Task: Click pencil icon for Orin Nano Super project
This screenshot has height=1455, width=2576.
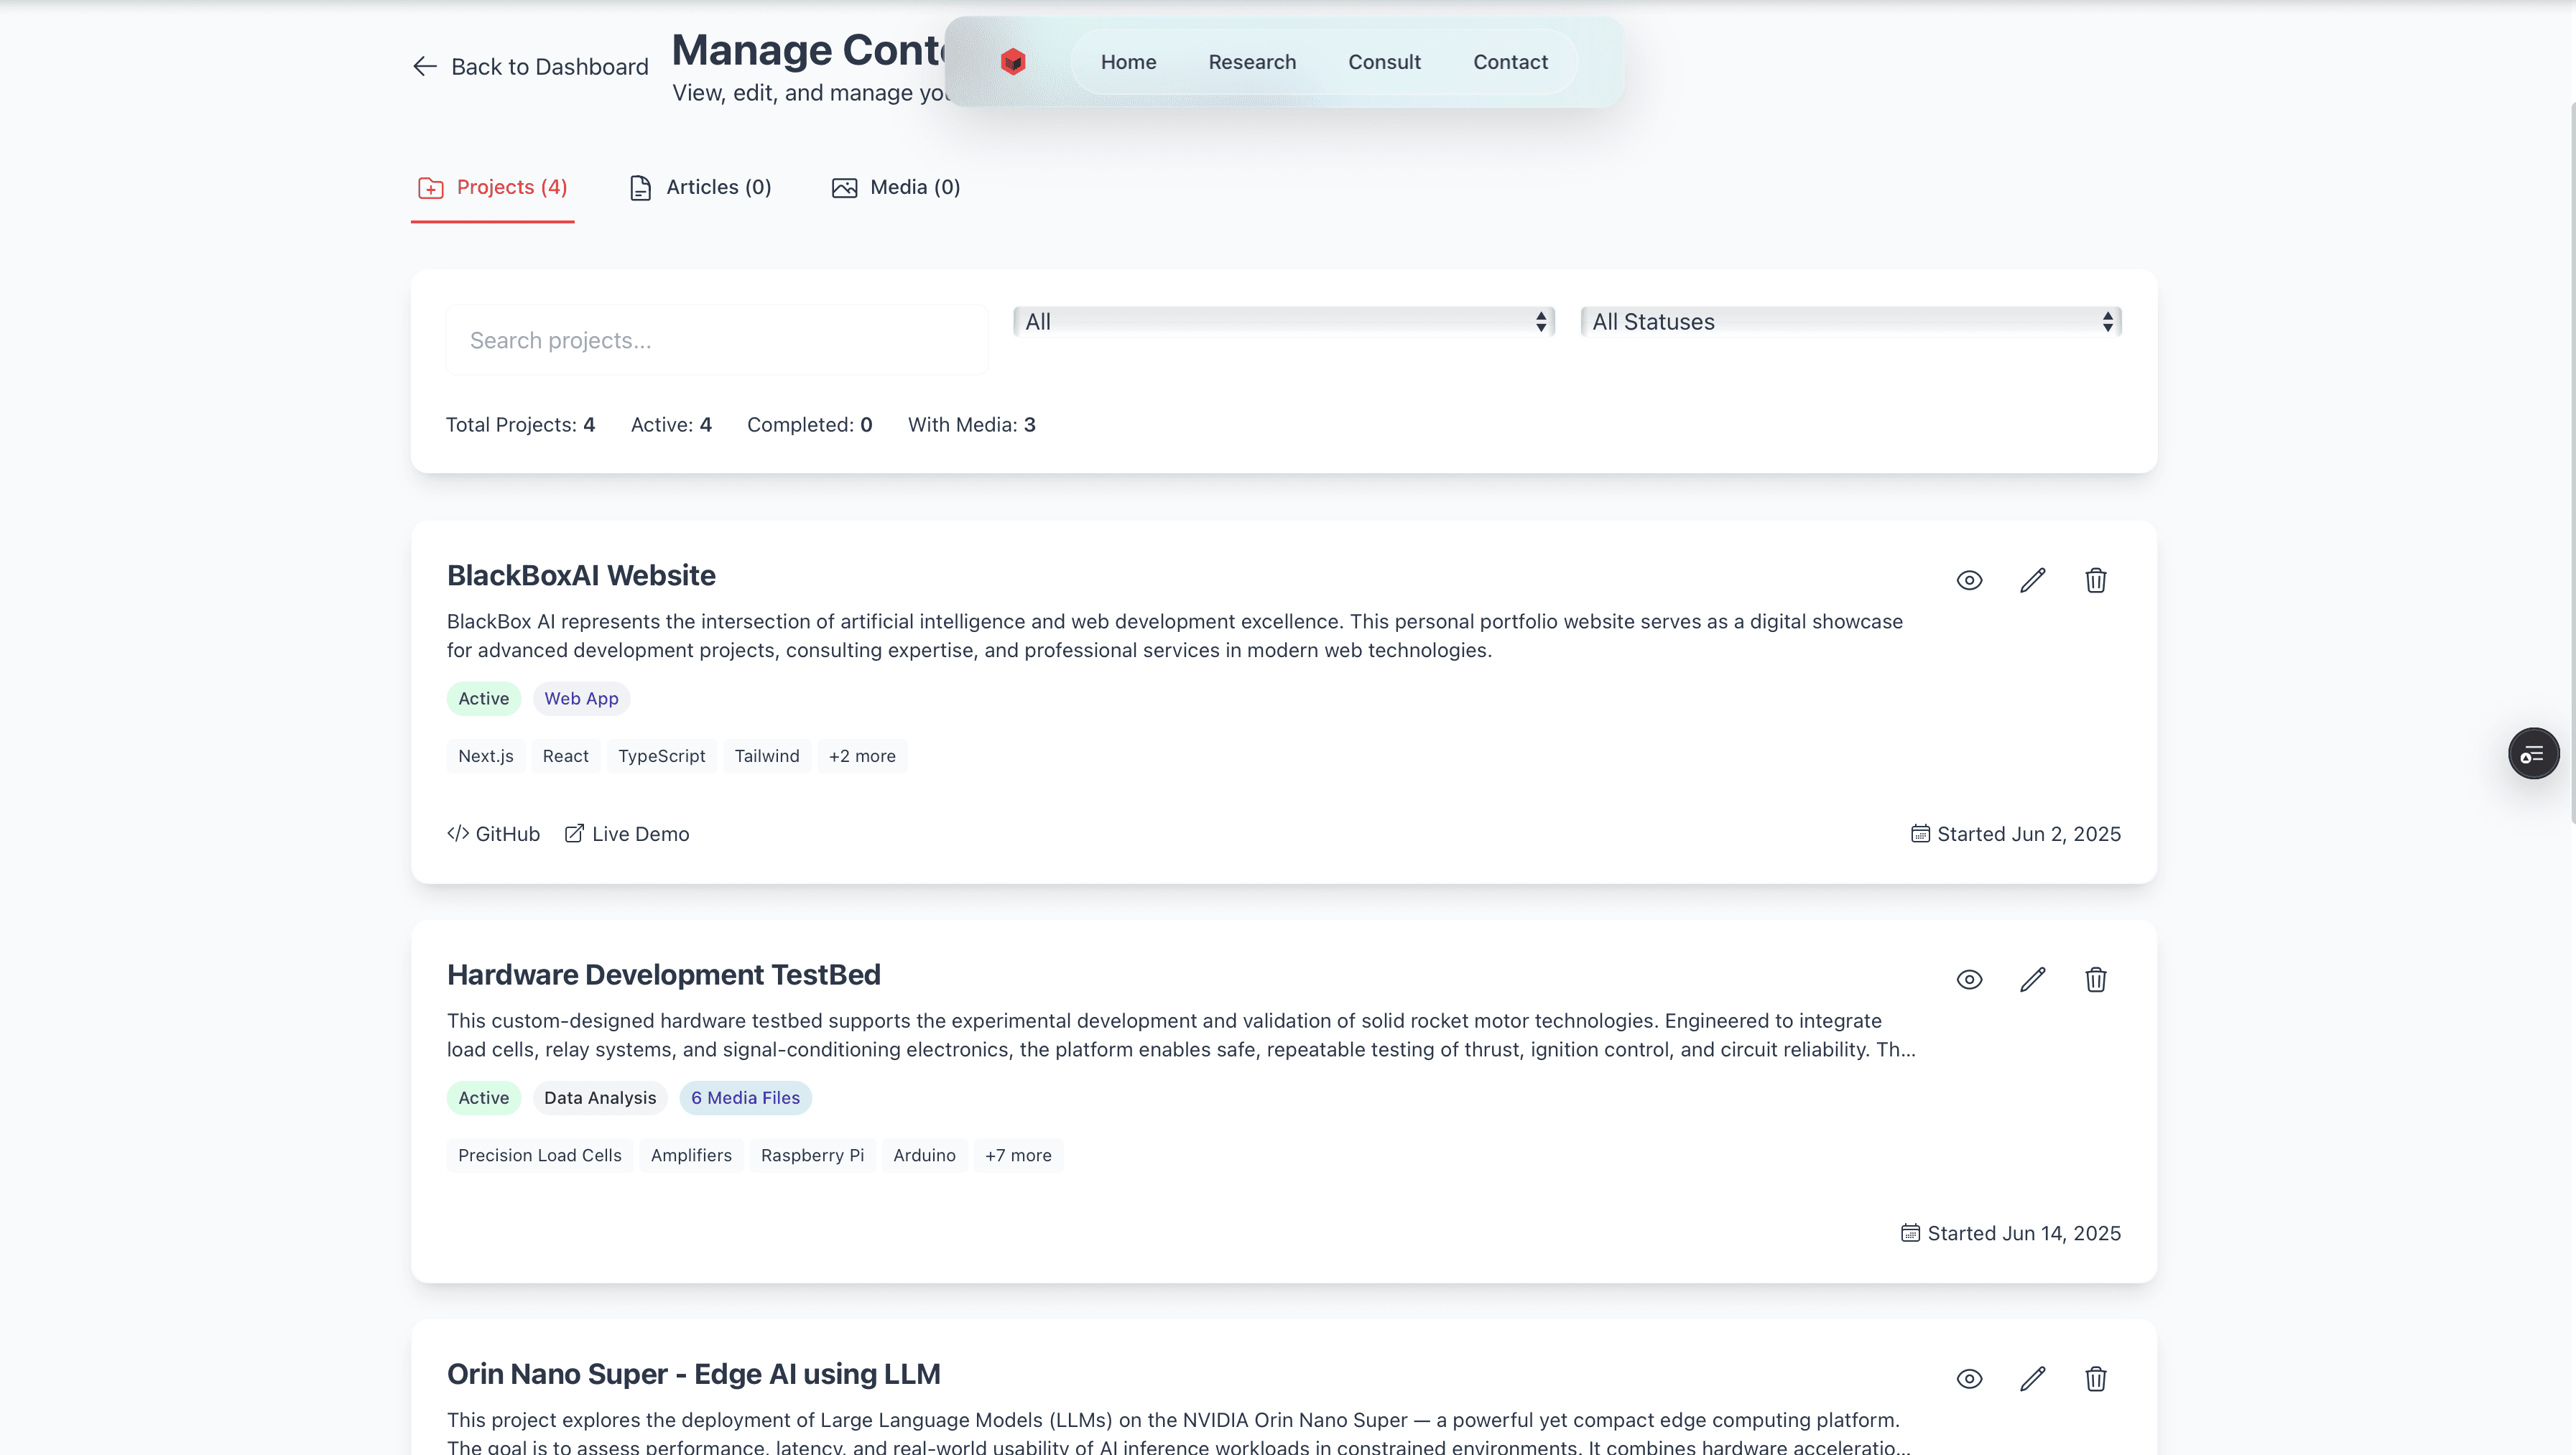Action: coord(2032,1378)
